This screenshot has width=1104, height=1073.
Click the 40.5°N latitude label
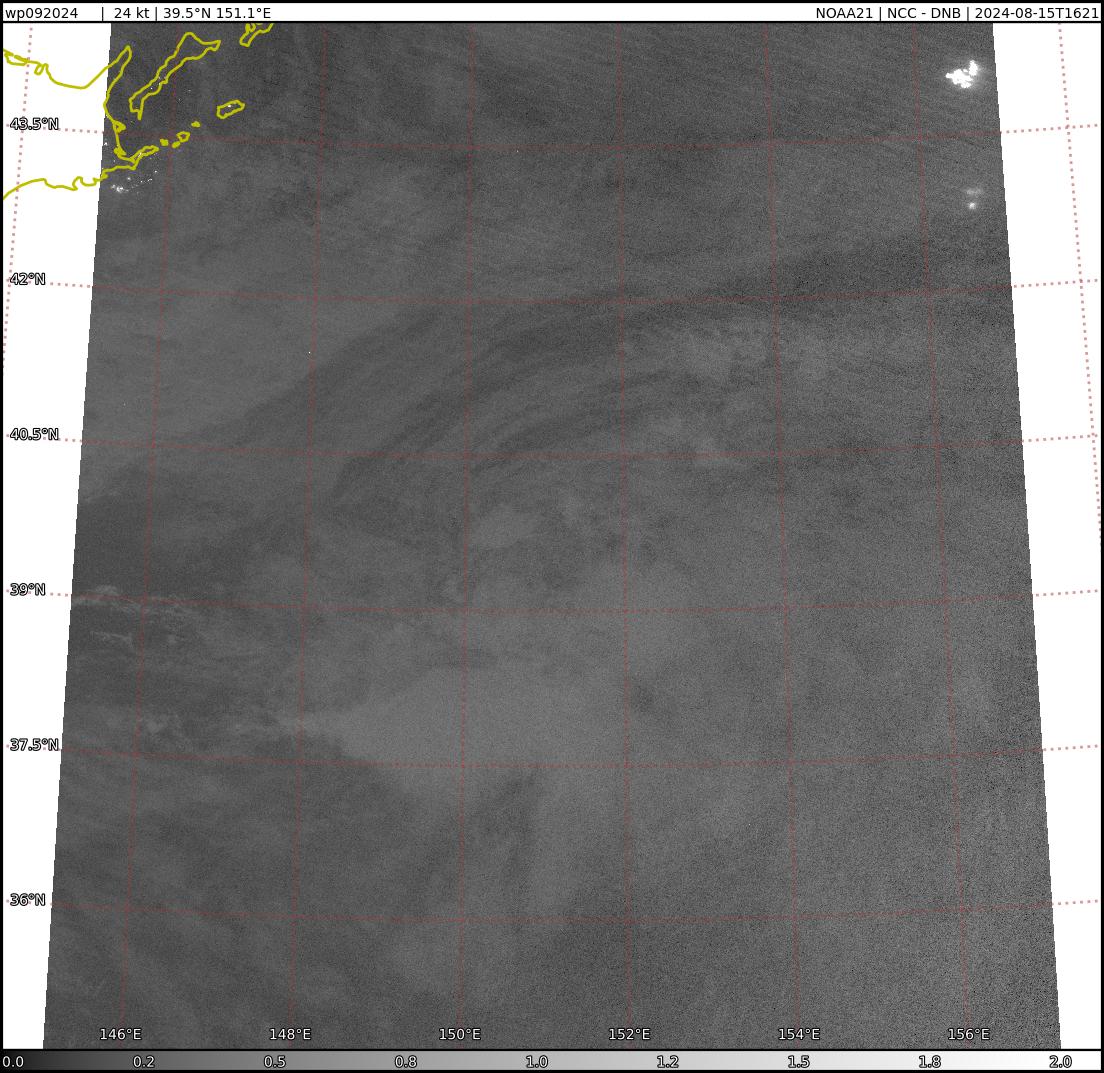pos(34,434)
